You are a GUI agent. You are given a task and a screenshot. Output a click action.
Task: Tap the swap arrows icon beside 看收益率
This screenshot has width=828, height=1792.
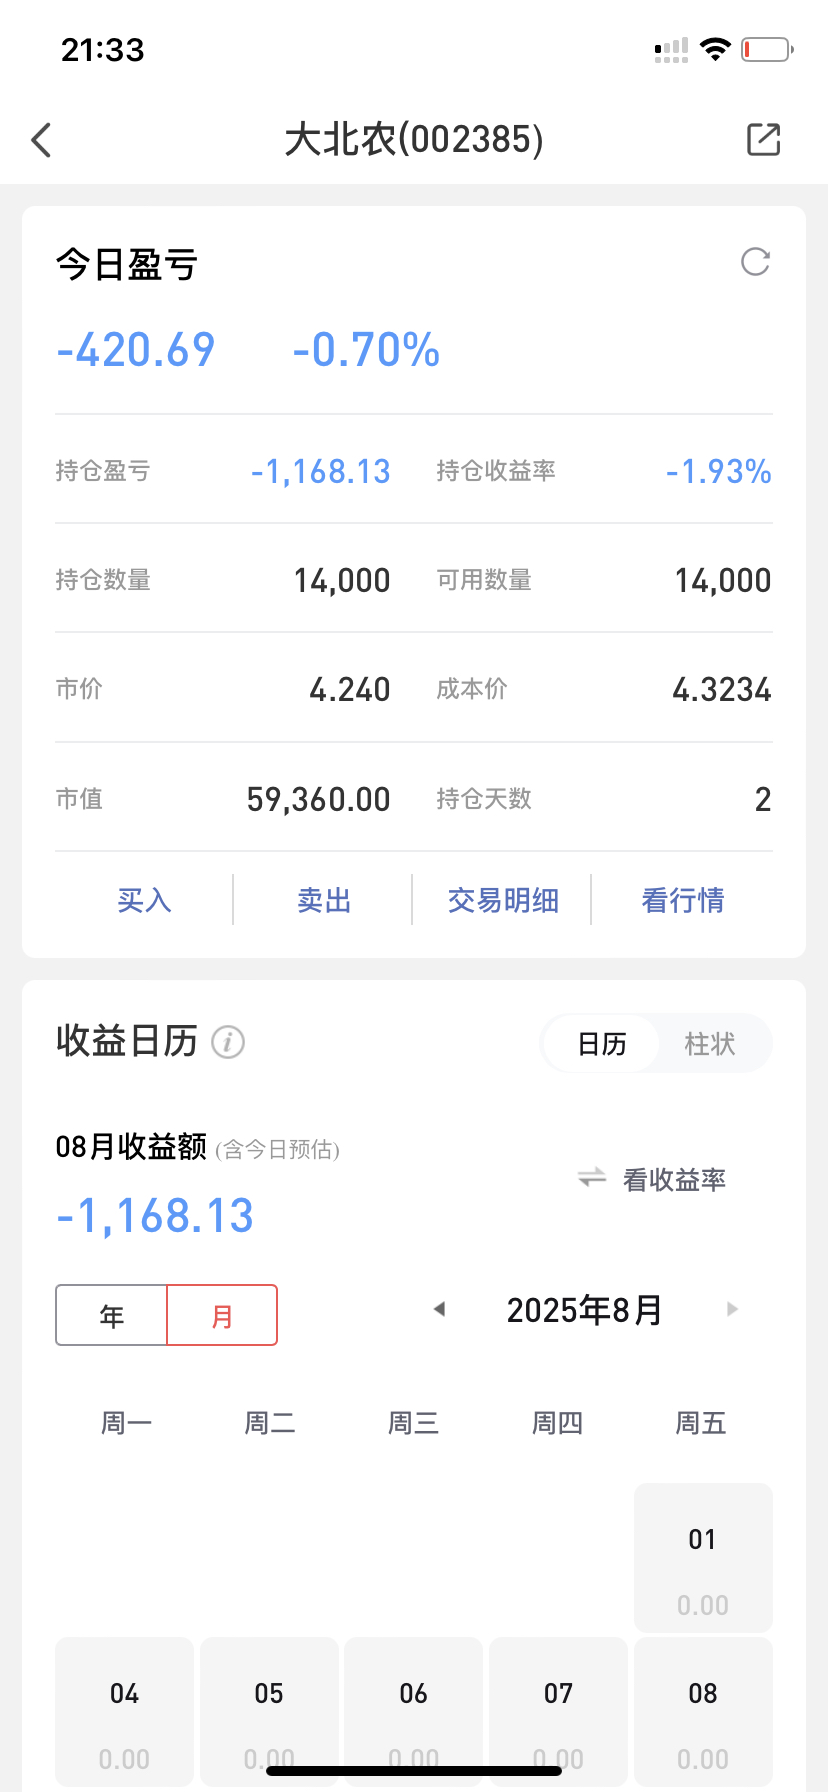[x=592, y=1178]
